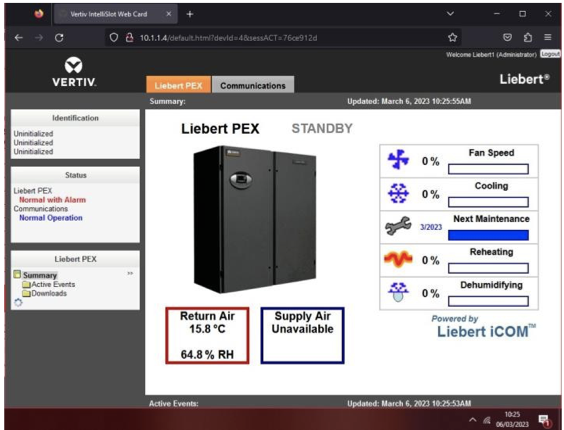Click the Firefox forward arrow
The width and height of the screenshot is (564, 430).
point(39,37)
